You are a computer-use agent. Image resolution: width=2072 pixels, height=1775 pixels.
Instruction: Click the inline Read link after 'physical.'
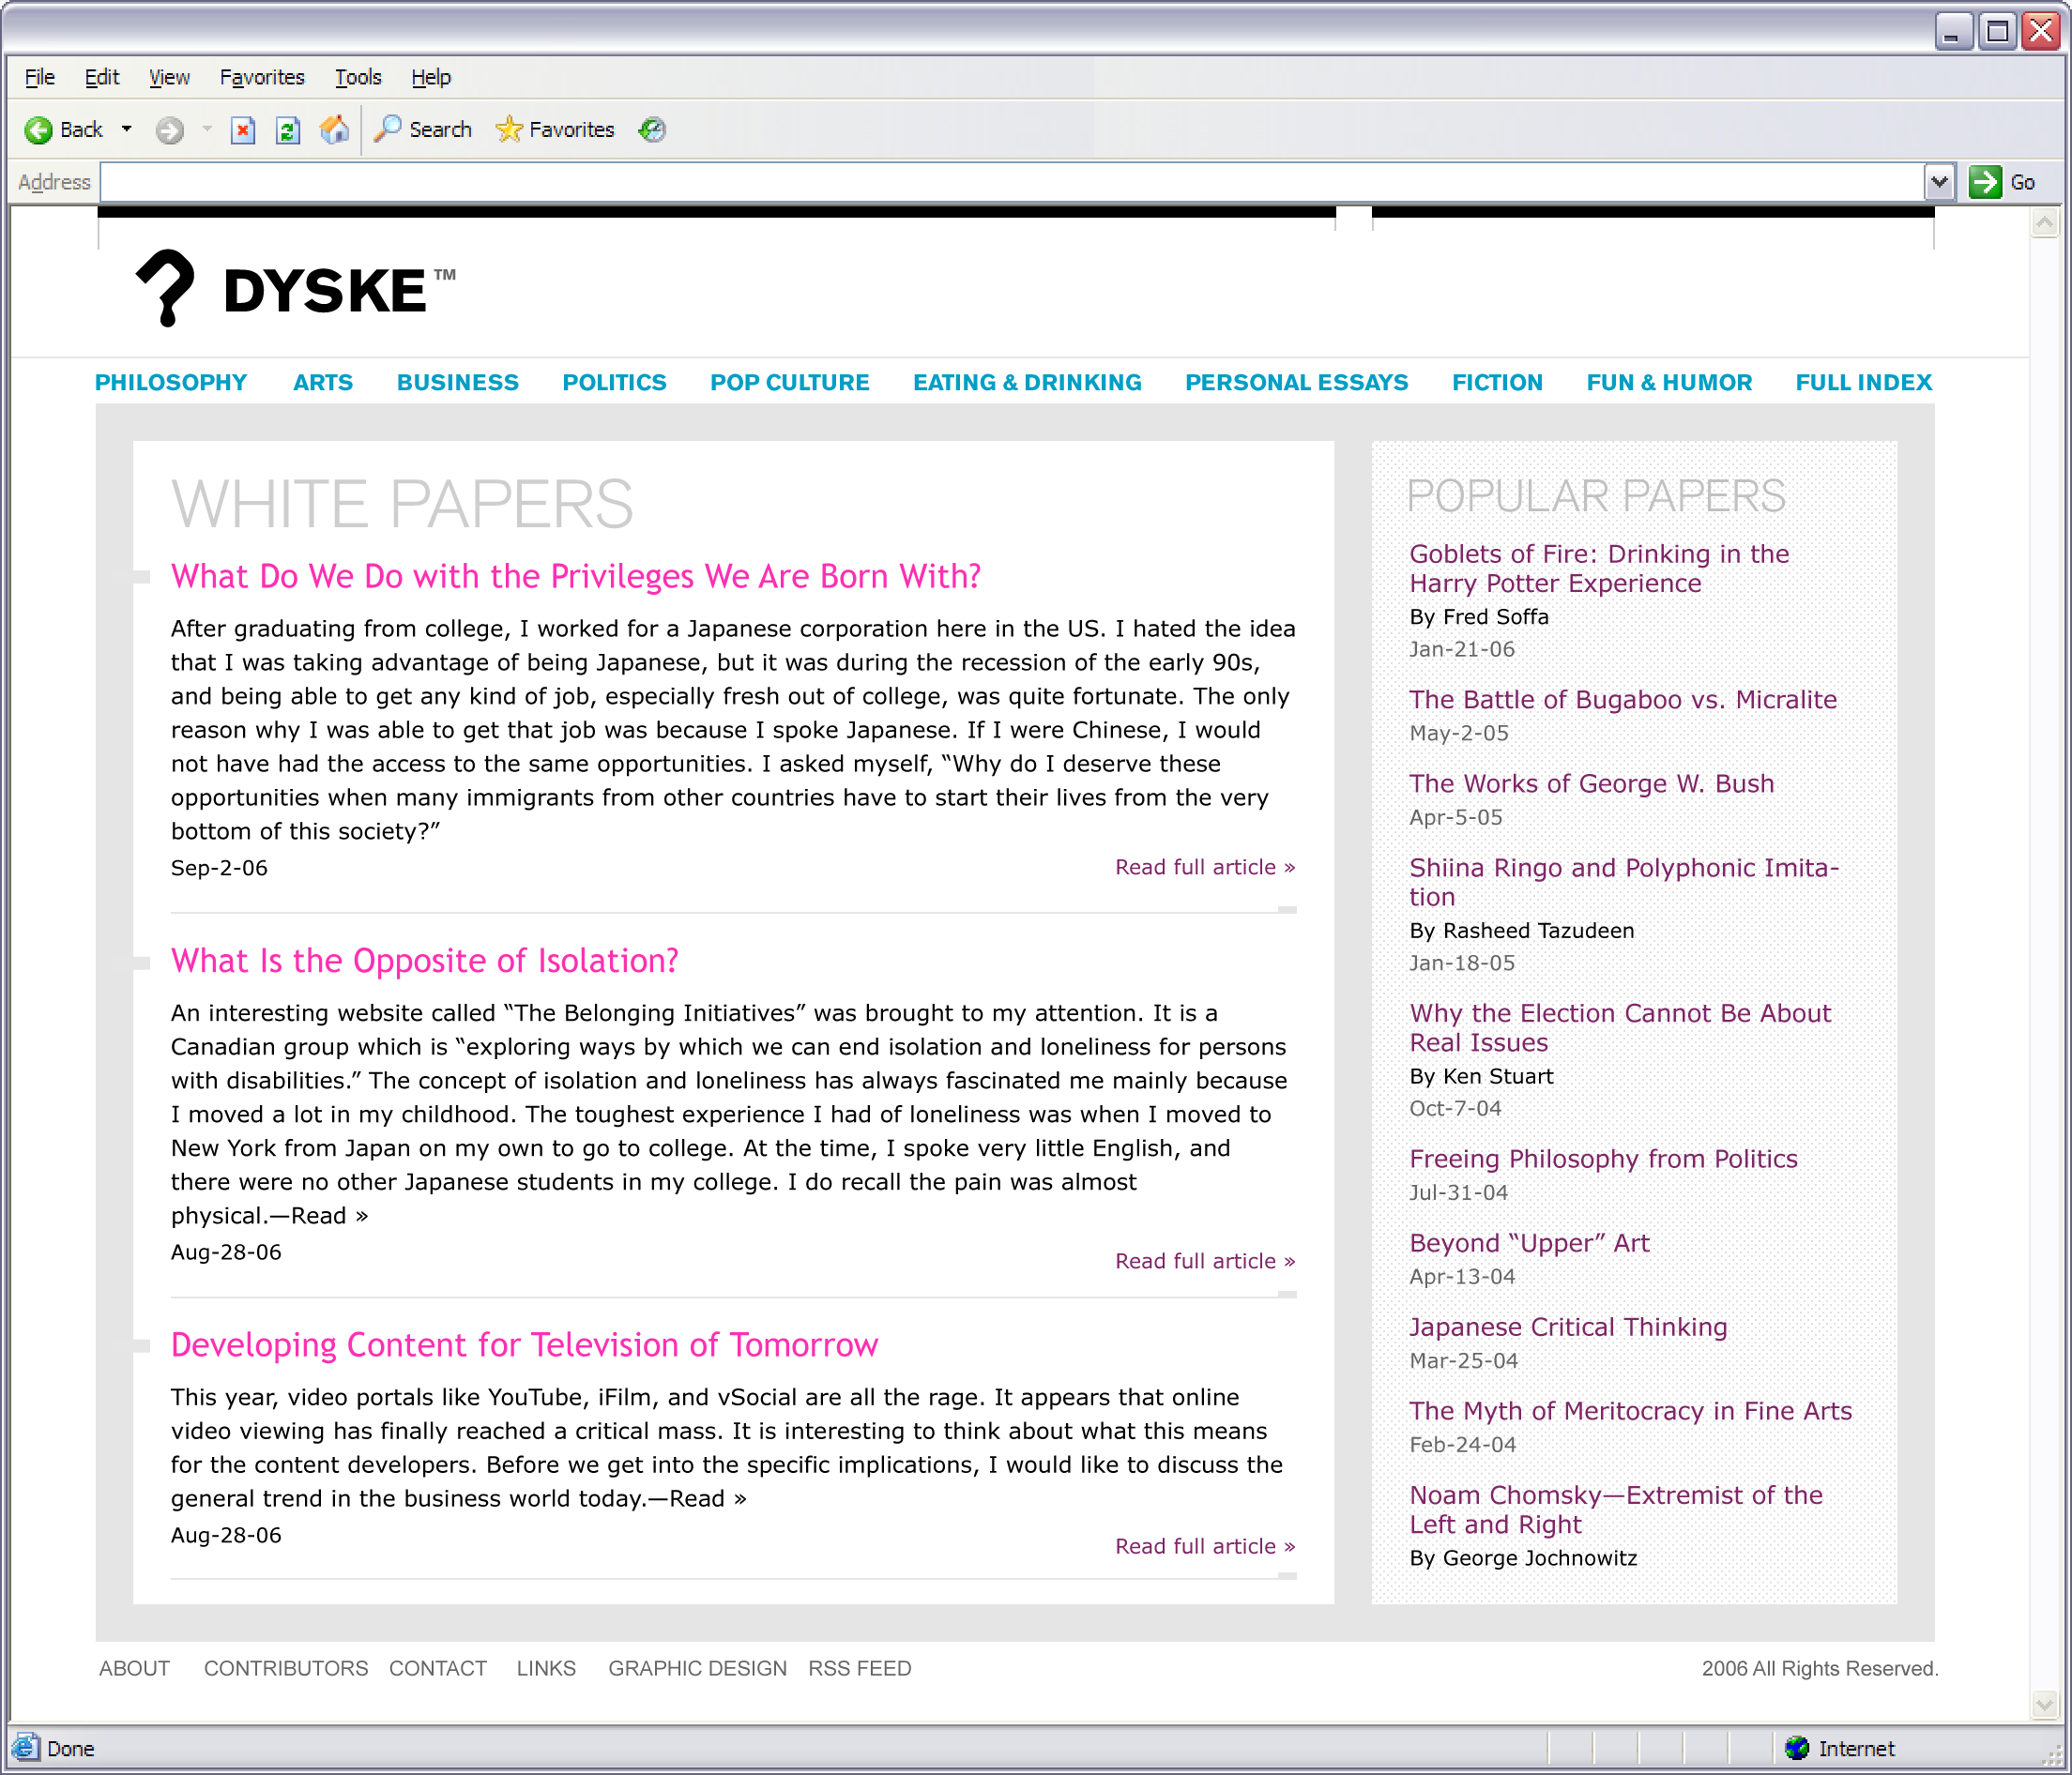click(x=329, y=1216)
